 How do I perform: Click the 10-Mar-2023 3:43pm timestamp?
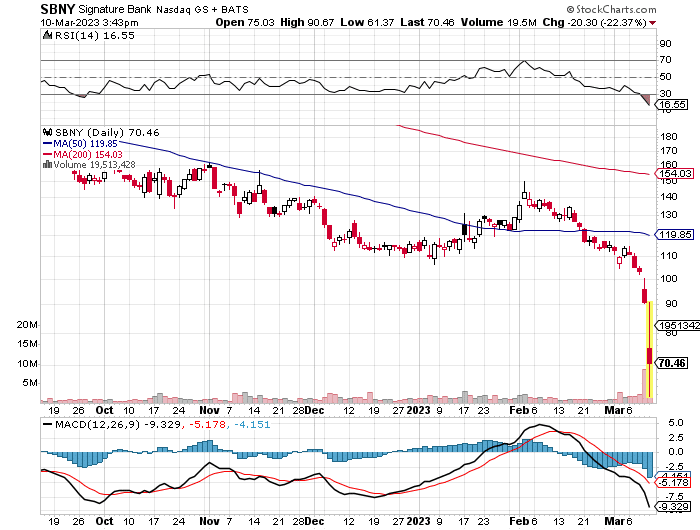(89, 23)
